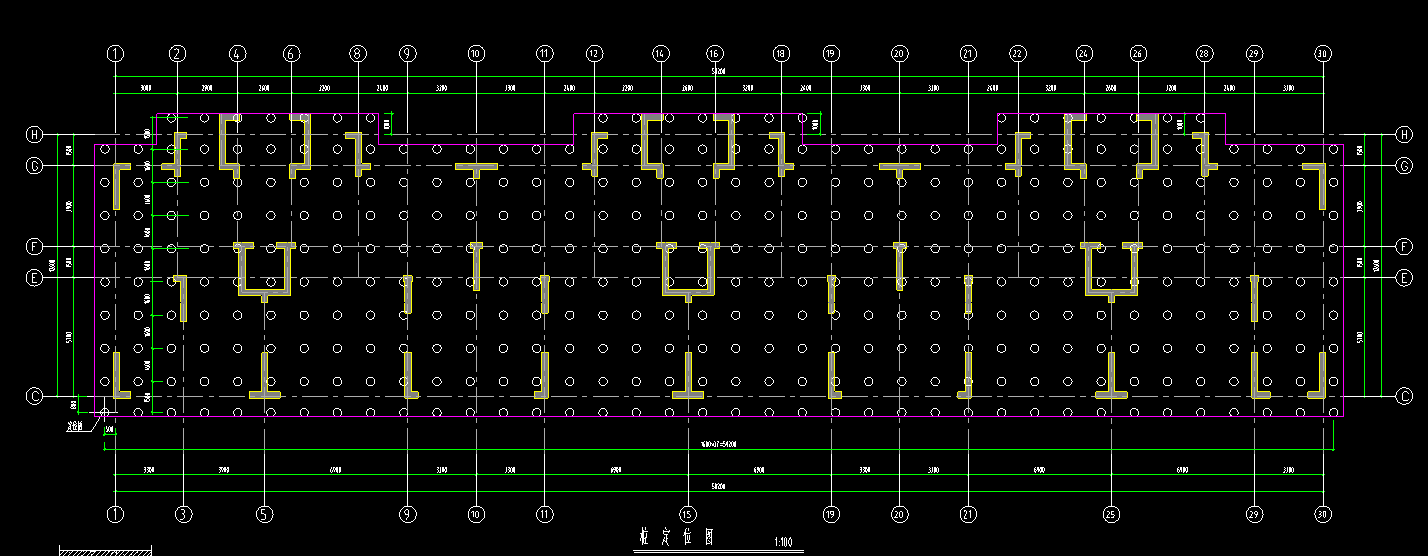
Task: Select axis bubble 12 in the drawing
Action: tap(594, 53)
